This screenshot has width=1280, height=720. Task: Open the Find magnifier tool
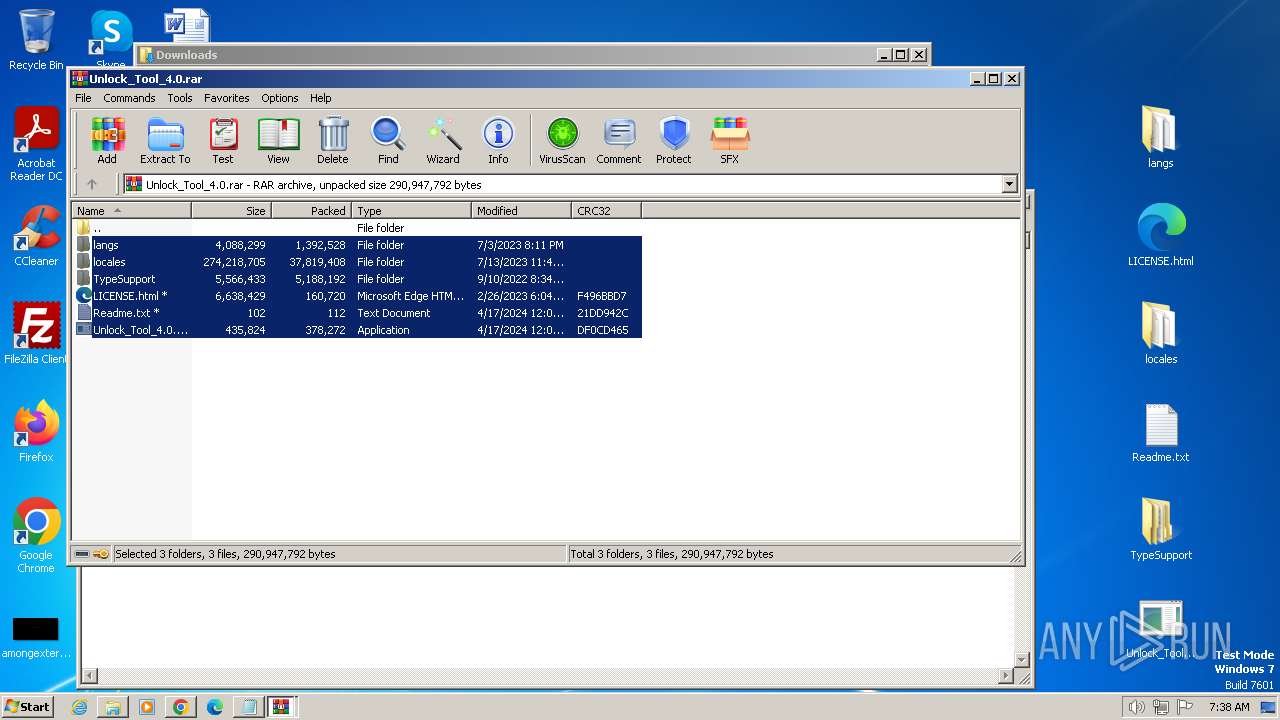tap(388, 140)
